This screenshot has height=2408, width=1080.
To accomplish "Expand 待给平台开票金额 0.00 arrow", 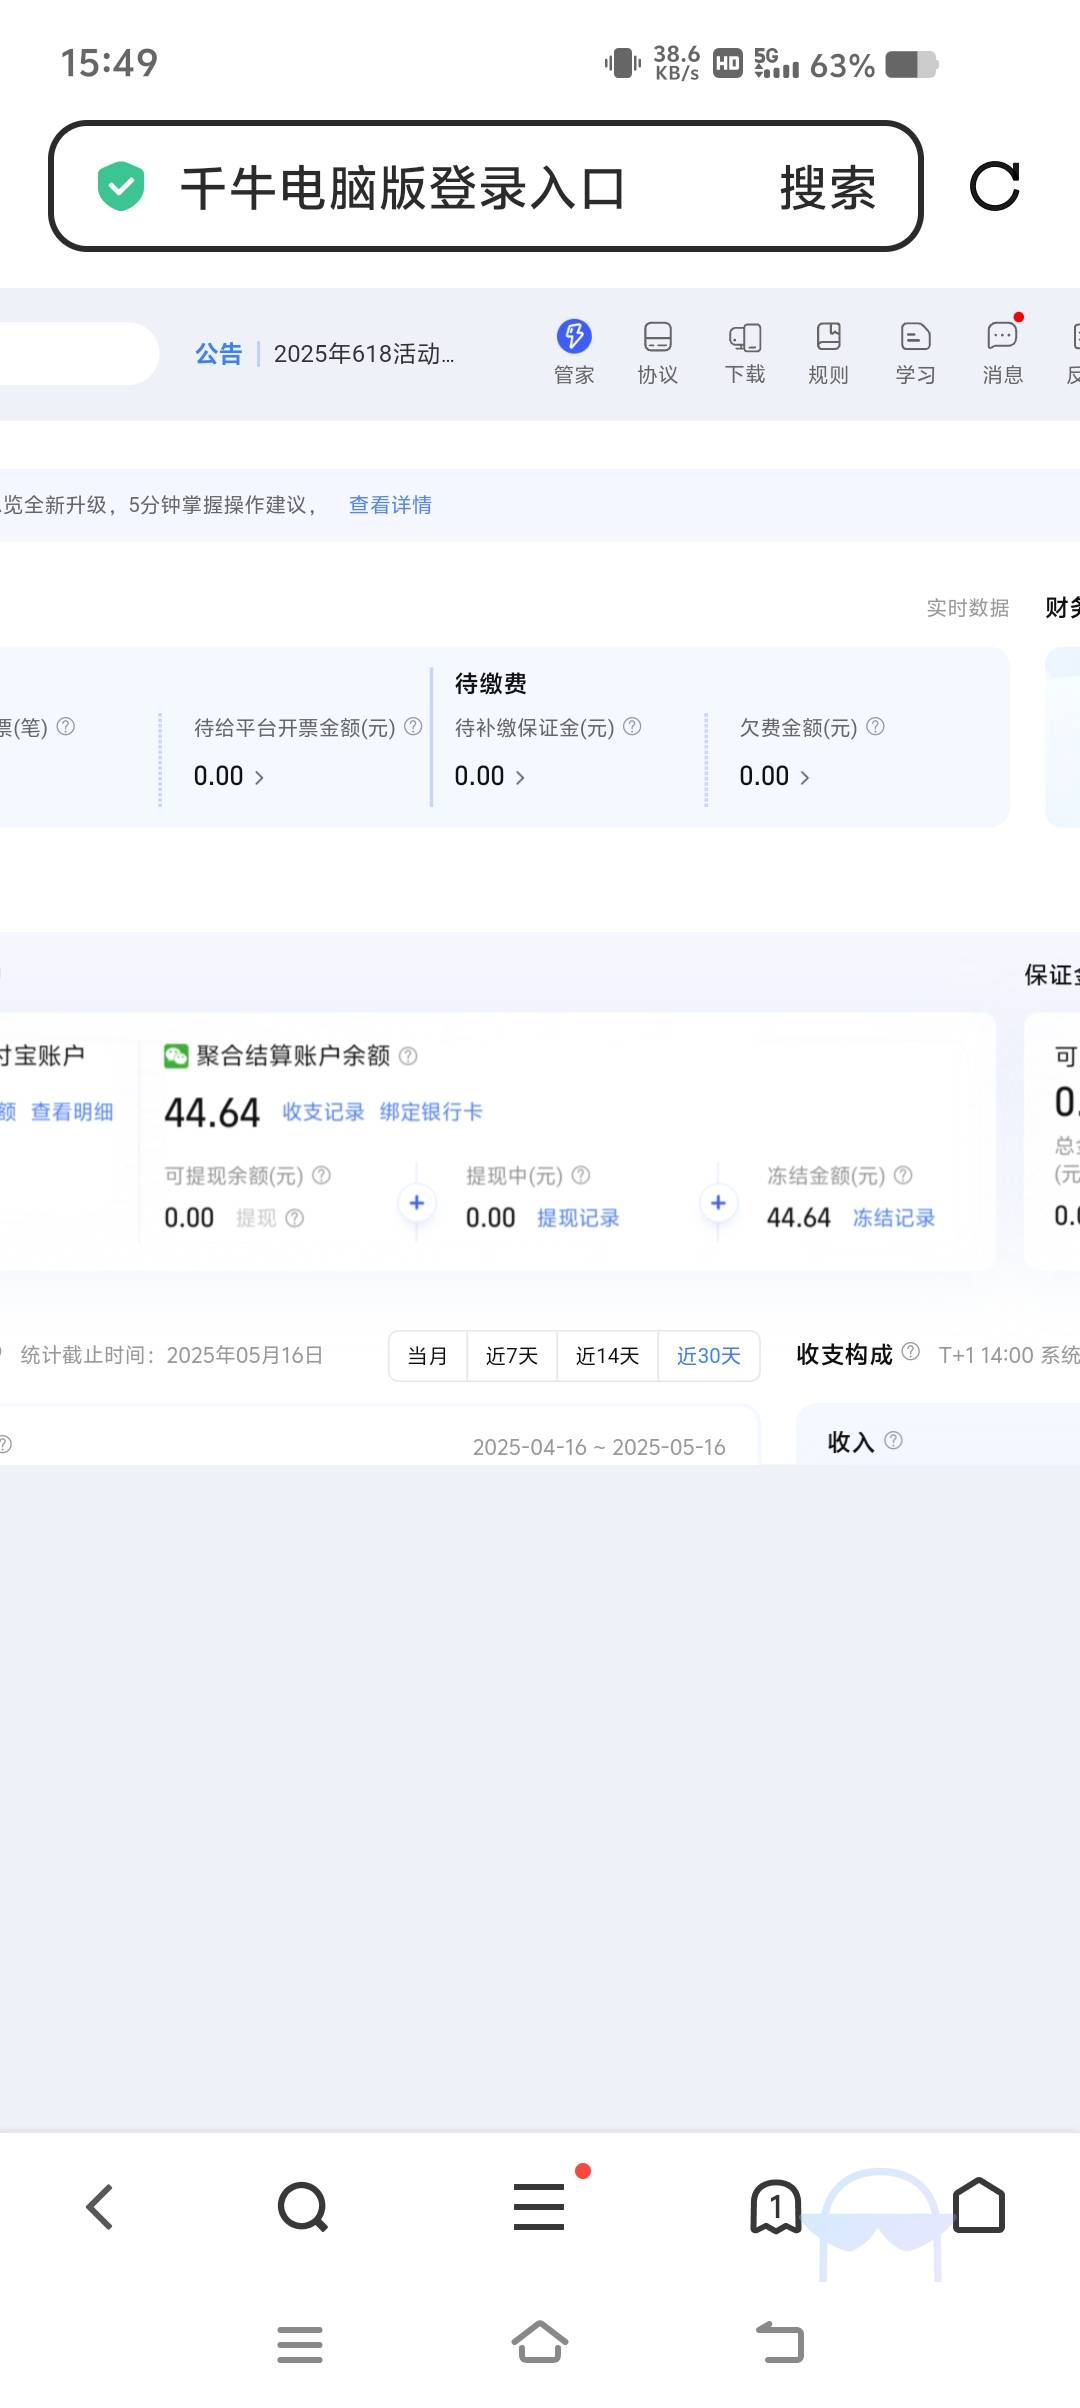I will coord(259,778).
